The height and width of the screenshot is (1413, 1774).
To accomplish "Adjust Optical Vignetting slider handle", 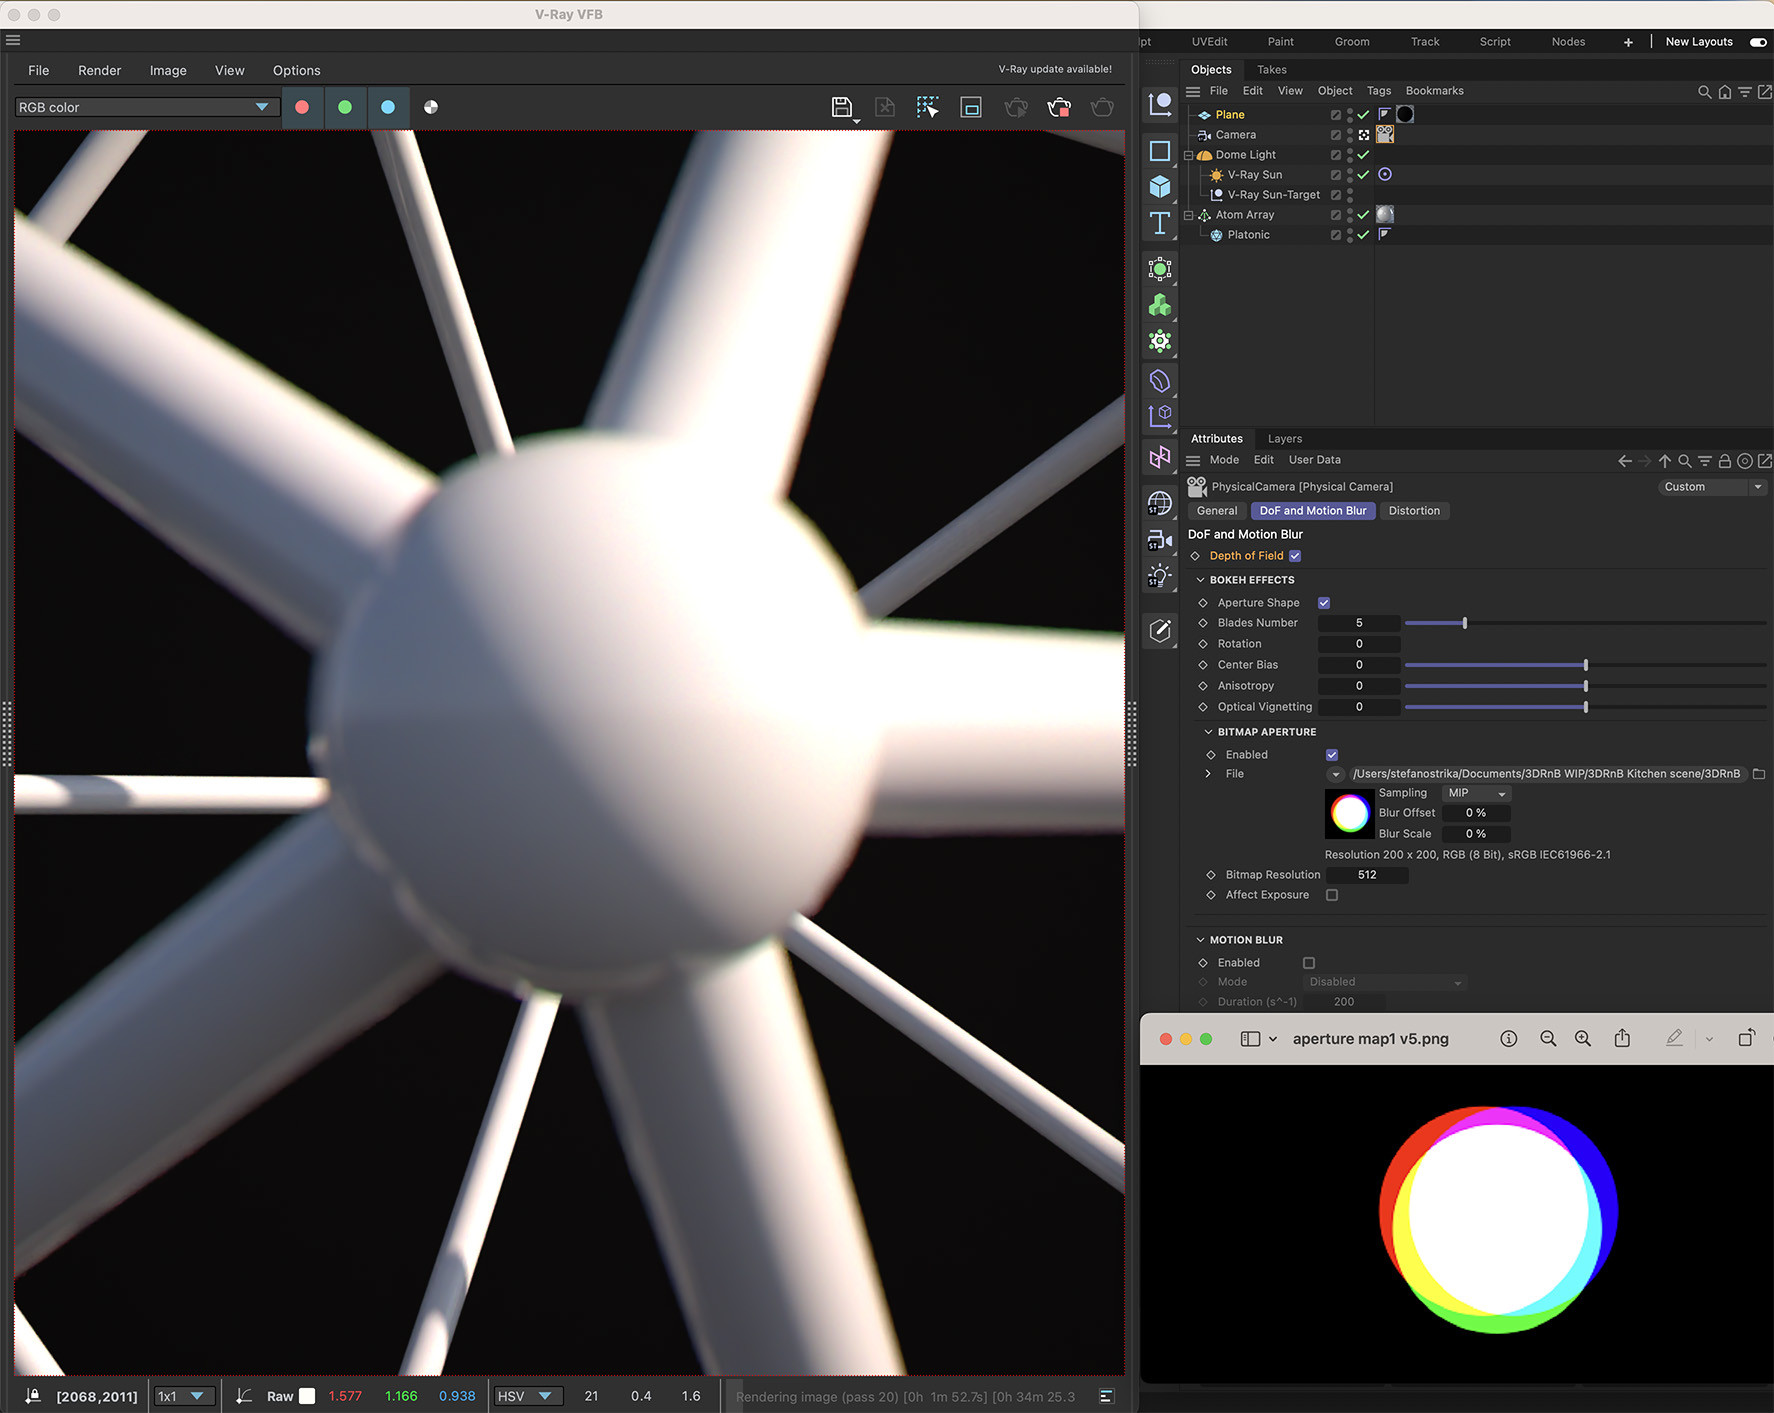I will 1586,707.
